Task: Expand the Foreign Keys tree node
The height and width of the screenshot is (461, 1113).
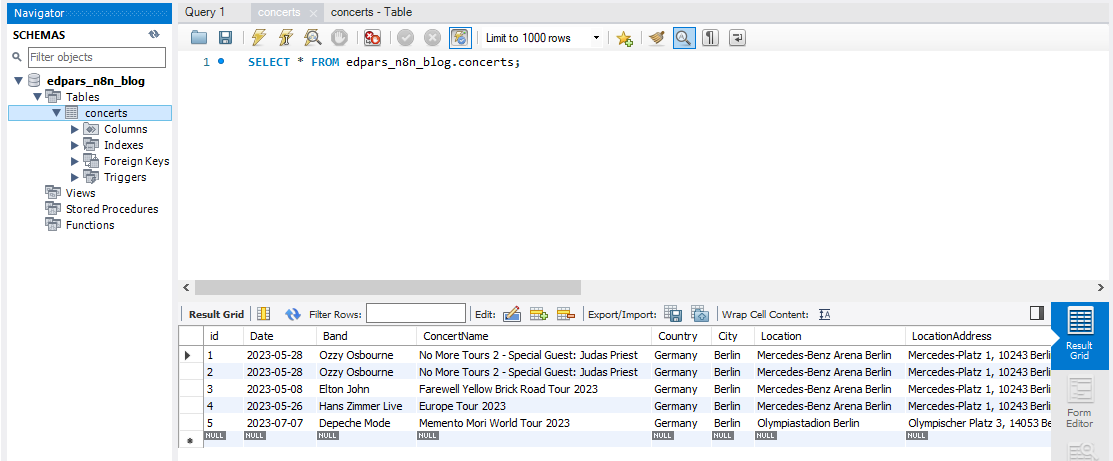Action: coord(75,161)
